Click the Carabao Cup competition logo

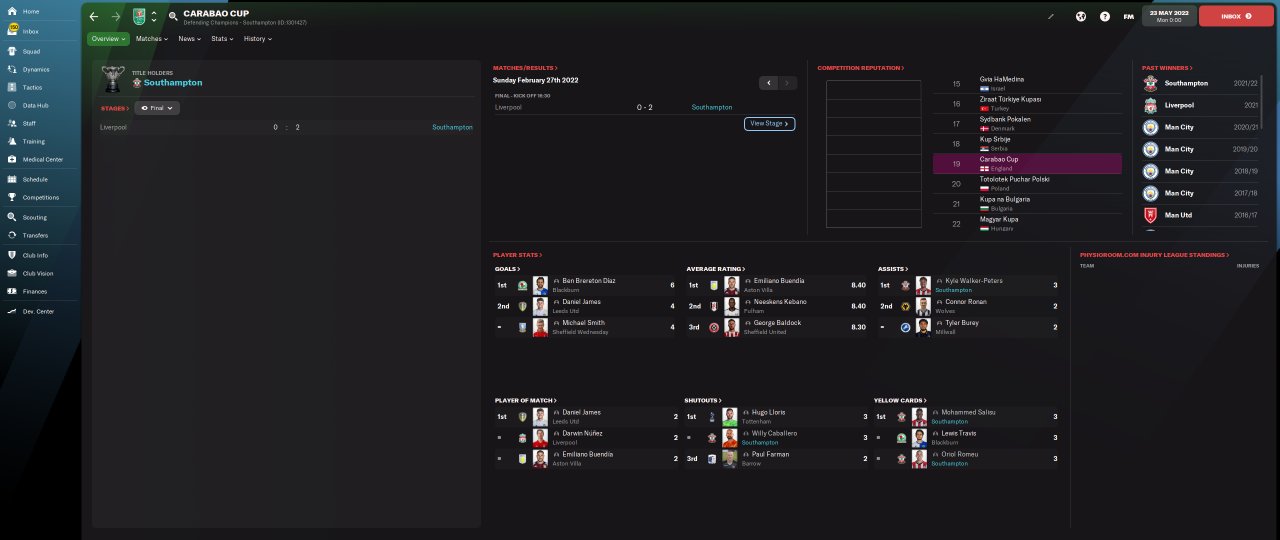pos(139,17)
